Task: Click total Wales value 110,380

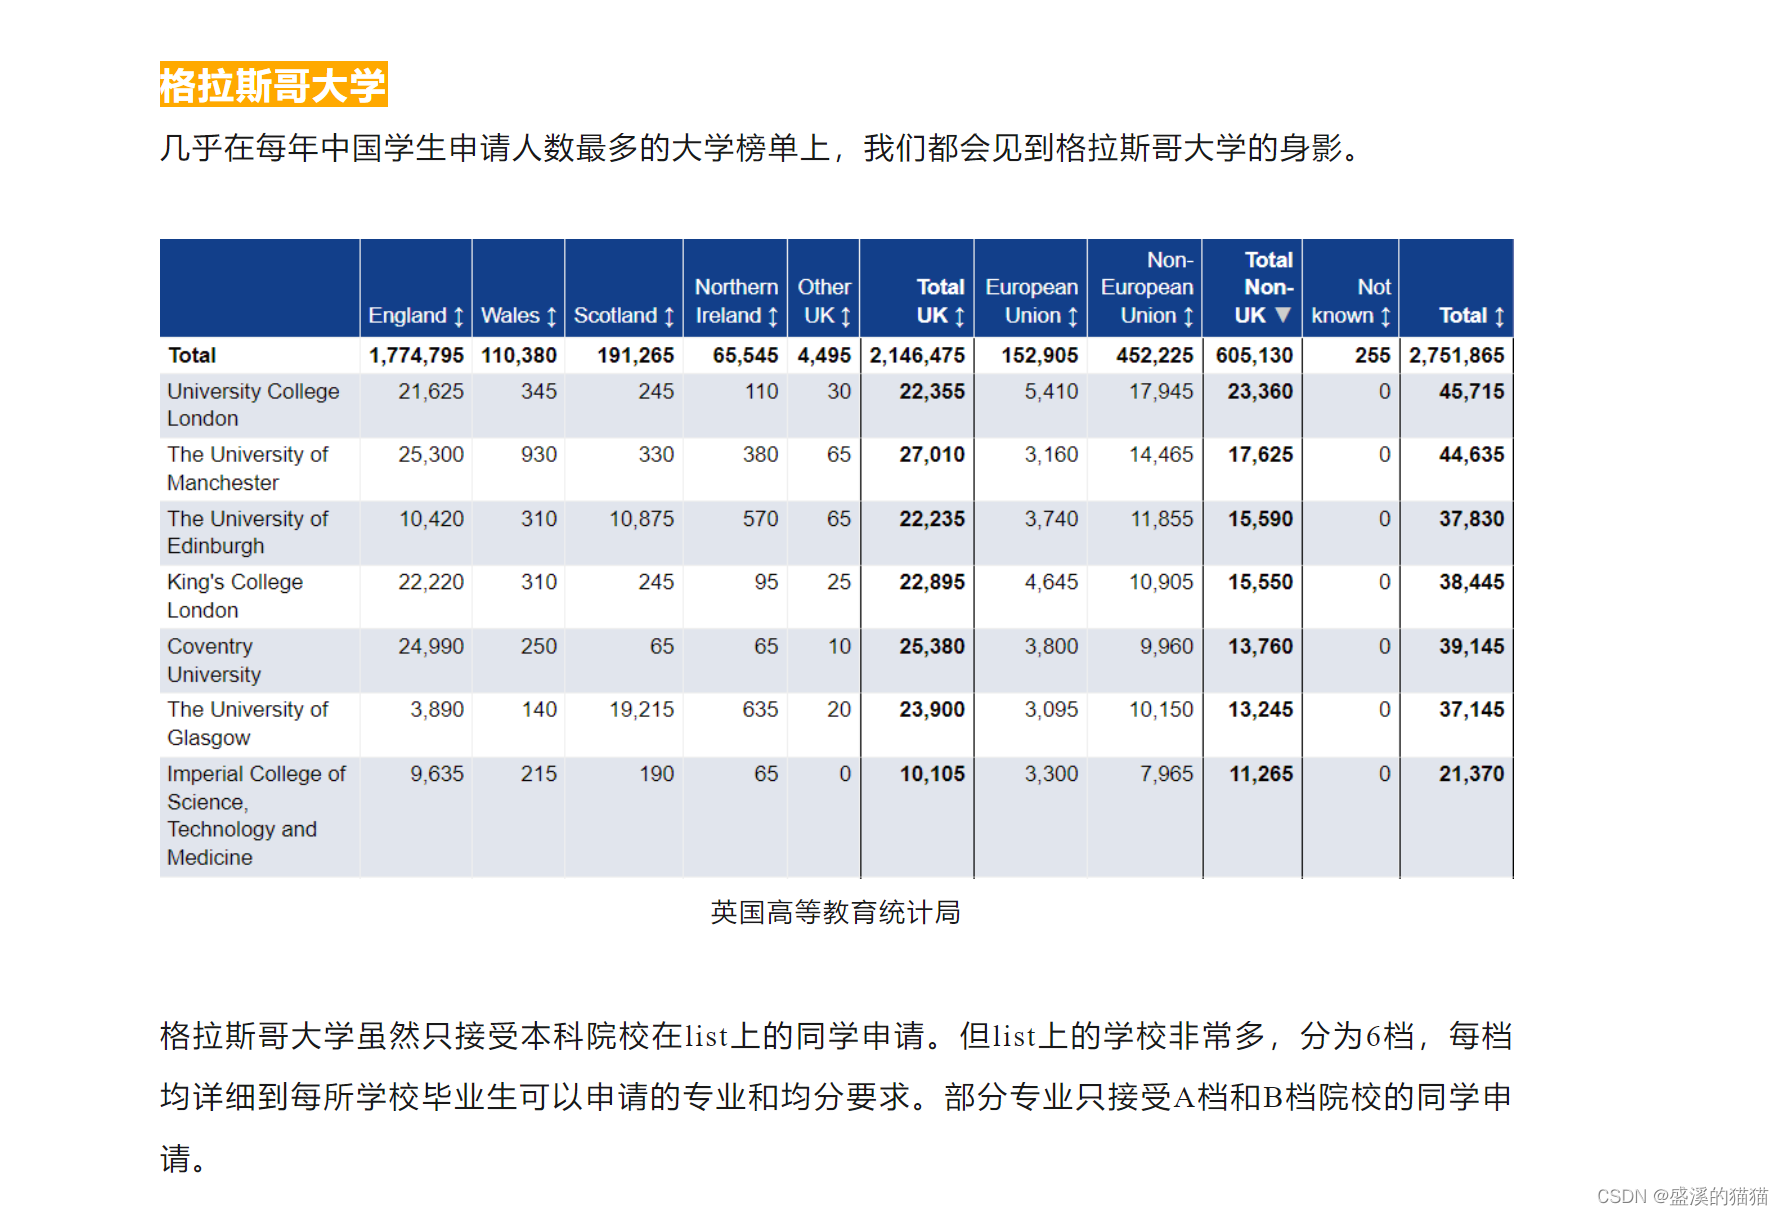Action: point(519,355)
